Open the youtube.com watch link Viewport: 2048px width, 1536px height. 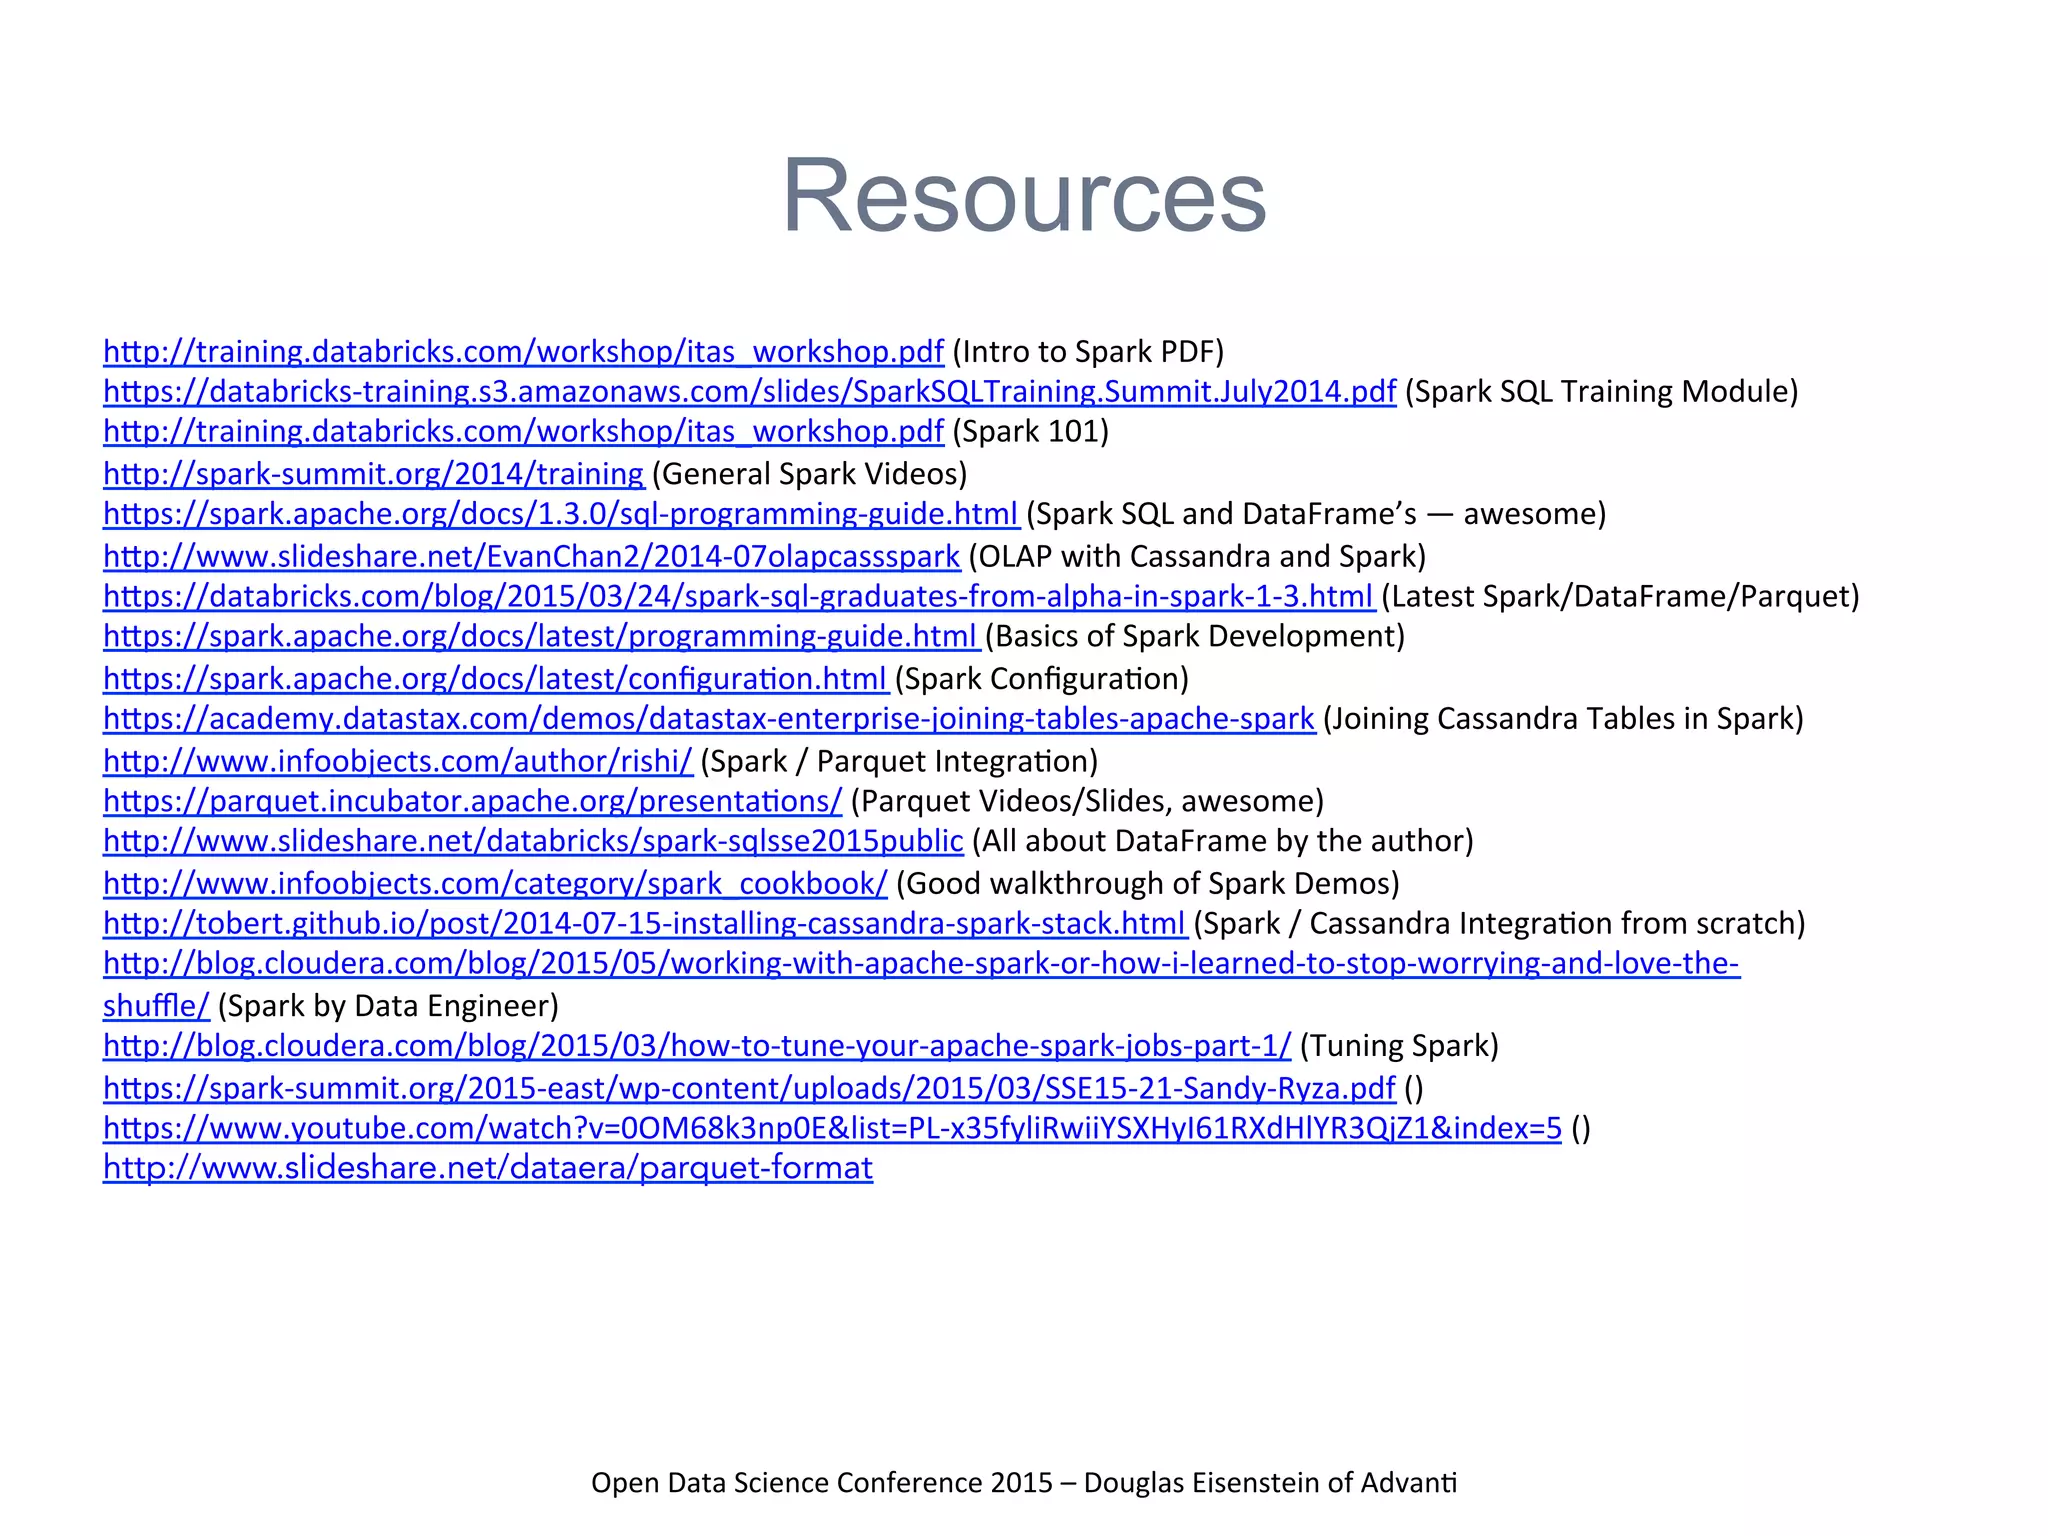point(832,1129)
